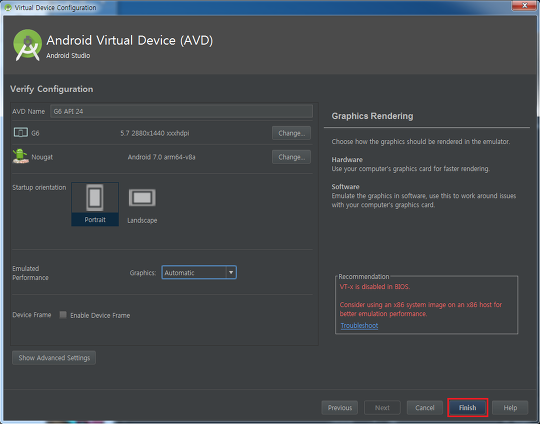The height and width of the screenshot is (424, 540).
Task: Click the 'Emulated Performance' label
Action: point(30,273)
